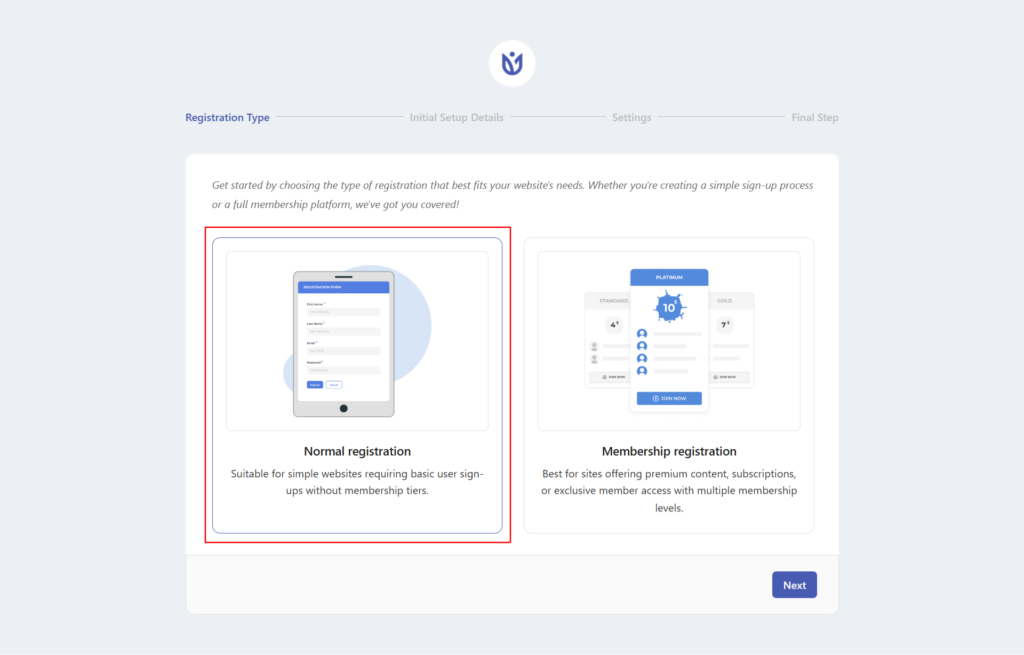Viewport: 1024px width, 655px height.
Task: Click the tablet home button in the illustration
Action: coord(343,408)
